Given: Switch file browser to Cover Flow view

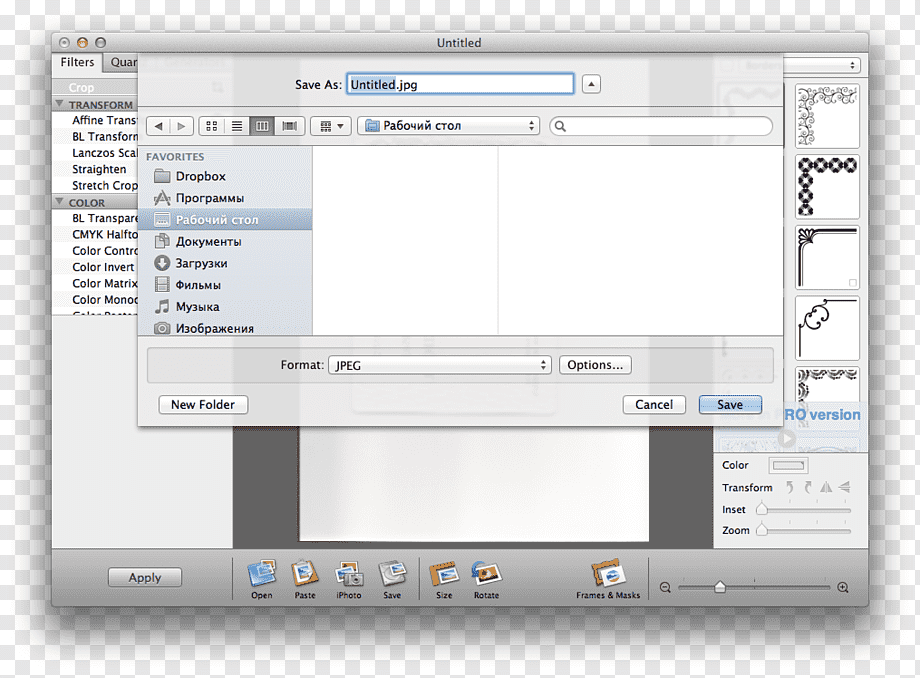Looking at the screenshot, I should (289, 126).
